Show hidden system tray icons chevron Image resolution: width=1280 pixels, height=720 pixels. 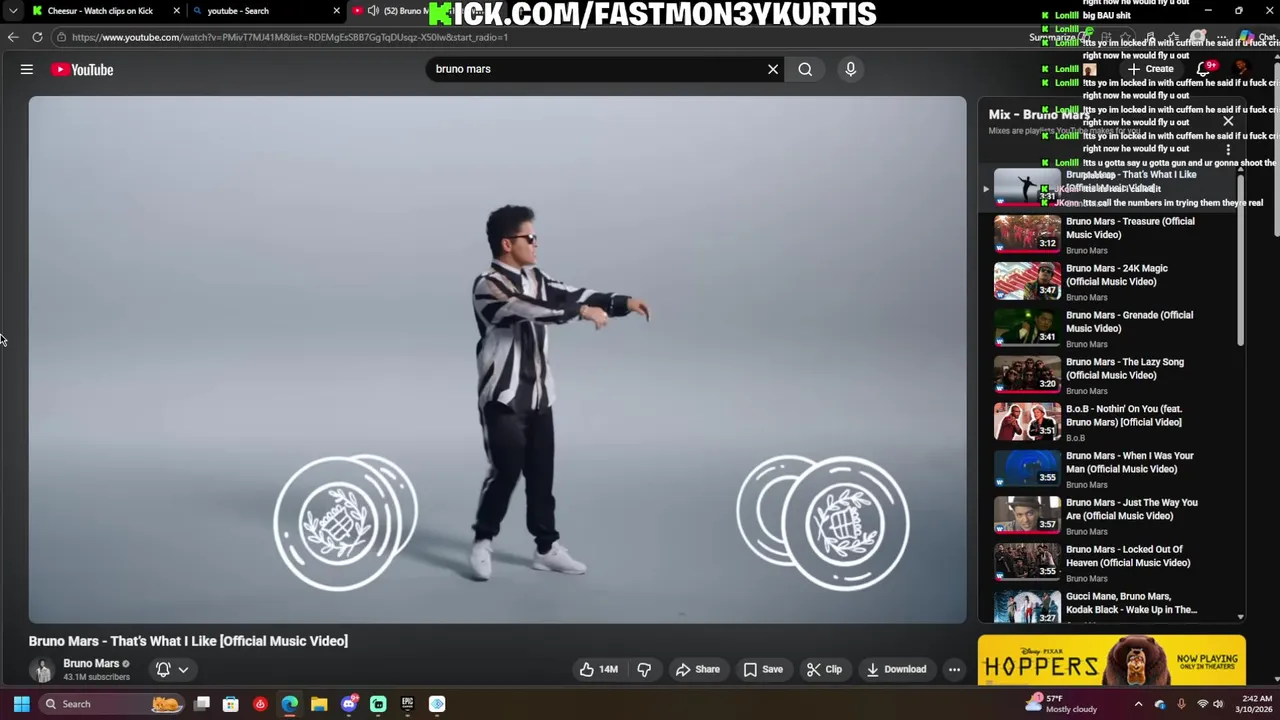click(1138, 704)
